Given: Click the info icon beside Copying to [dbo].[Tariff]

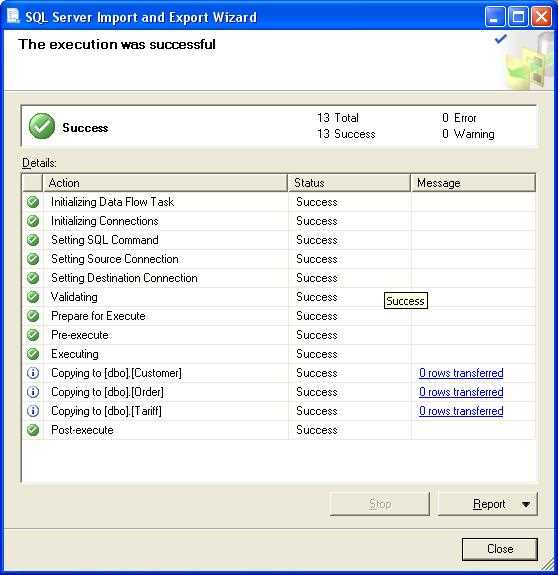Looking at the screenshot, I should pos(33,411).
